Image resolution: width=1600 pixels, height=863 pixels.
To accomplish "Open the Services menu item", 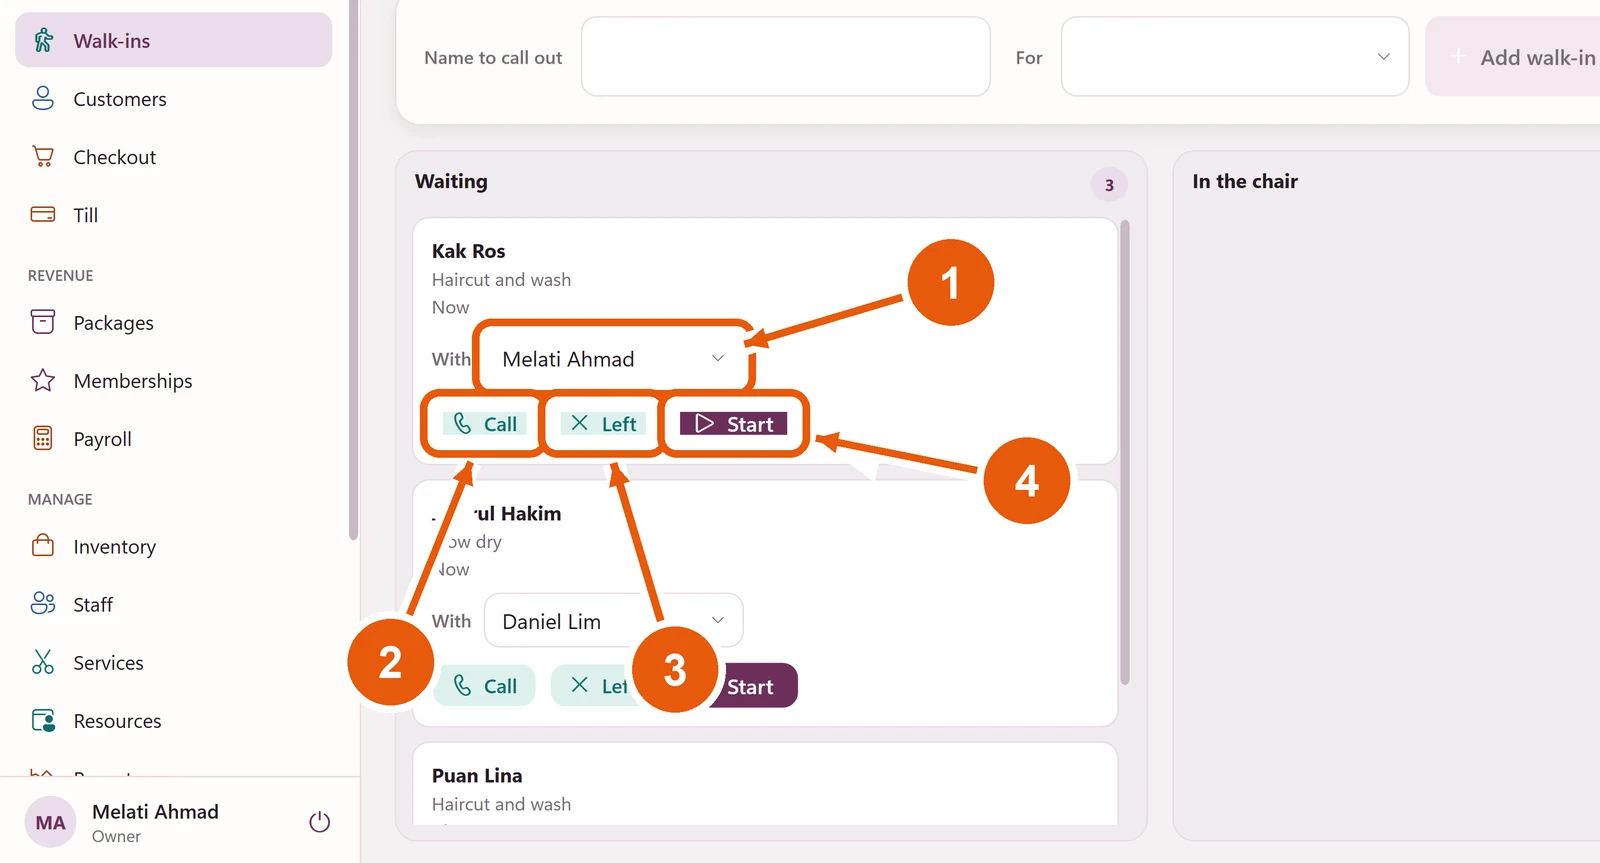I will coord(174,662).
